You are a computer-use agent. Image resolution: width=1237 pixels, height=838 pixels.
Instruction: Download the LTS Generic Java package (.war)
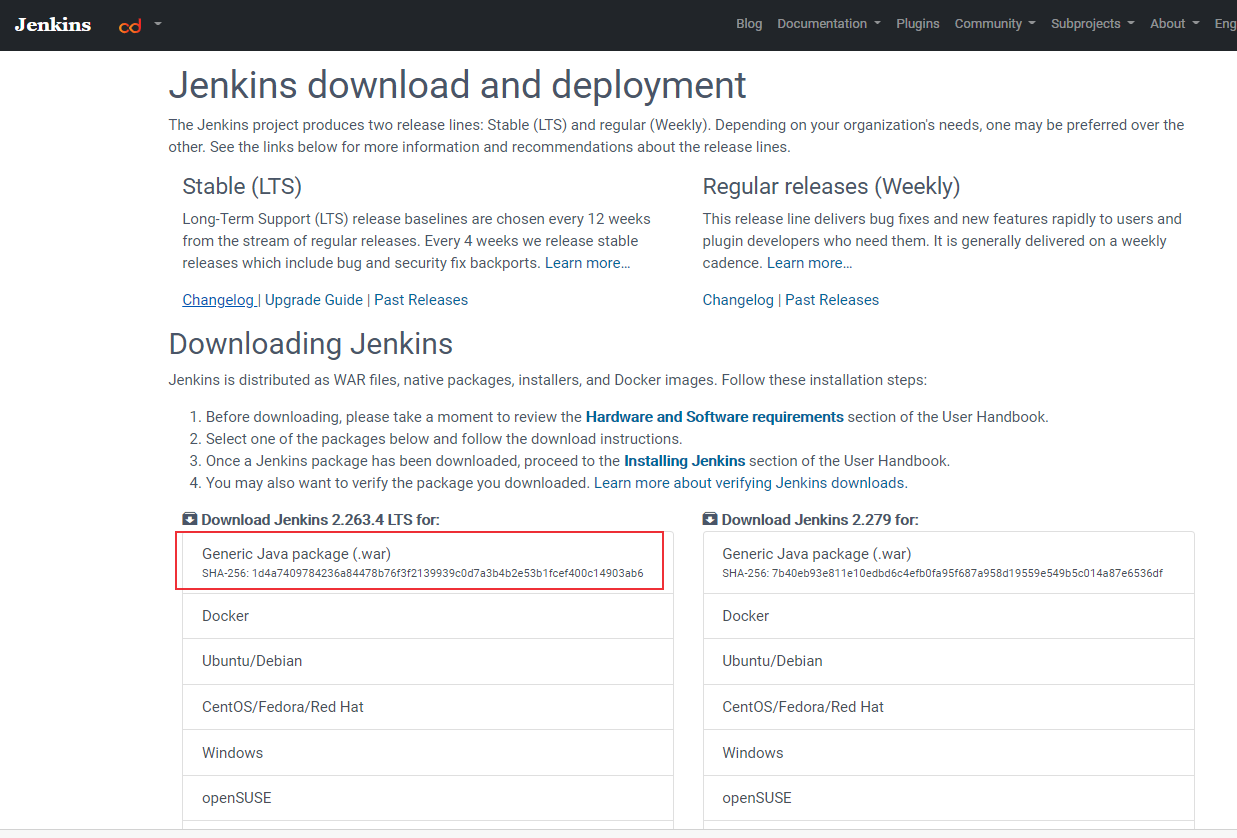428,562
